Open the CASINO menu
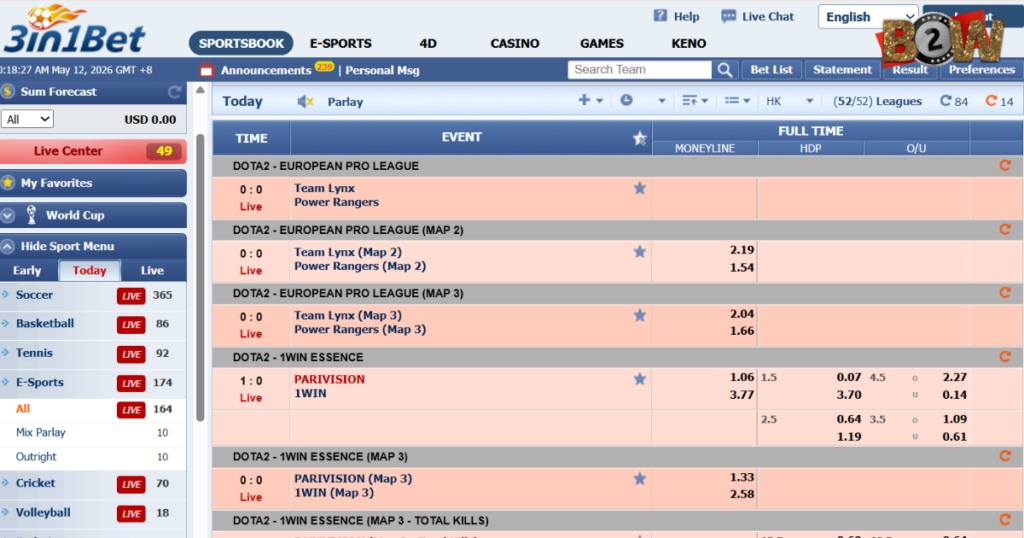1024x538 pixels. pos(515,44)
